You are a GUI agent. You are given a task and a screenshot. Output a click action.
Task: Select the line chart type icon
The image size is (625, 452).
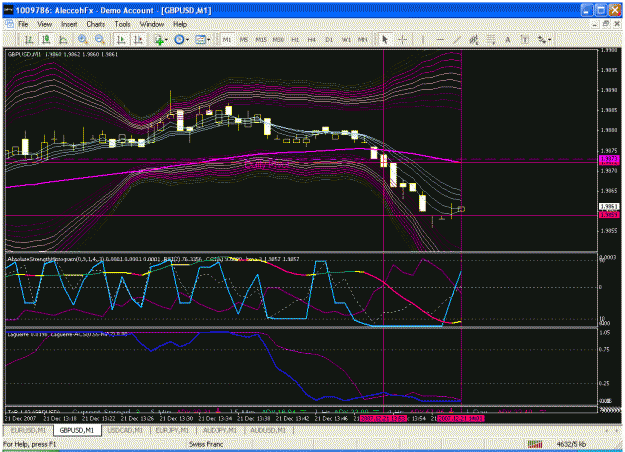(63, 39)
